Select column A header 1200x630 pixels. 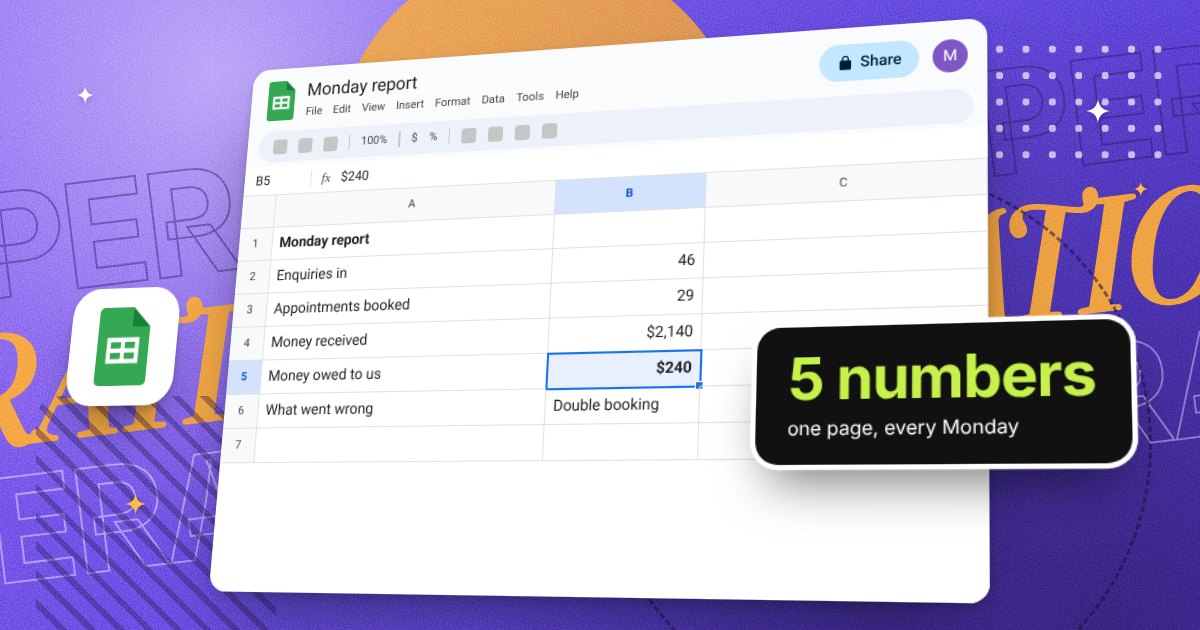pos(412,203)
